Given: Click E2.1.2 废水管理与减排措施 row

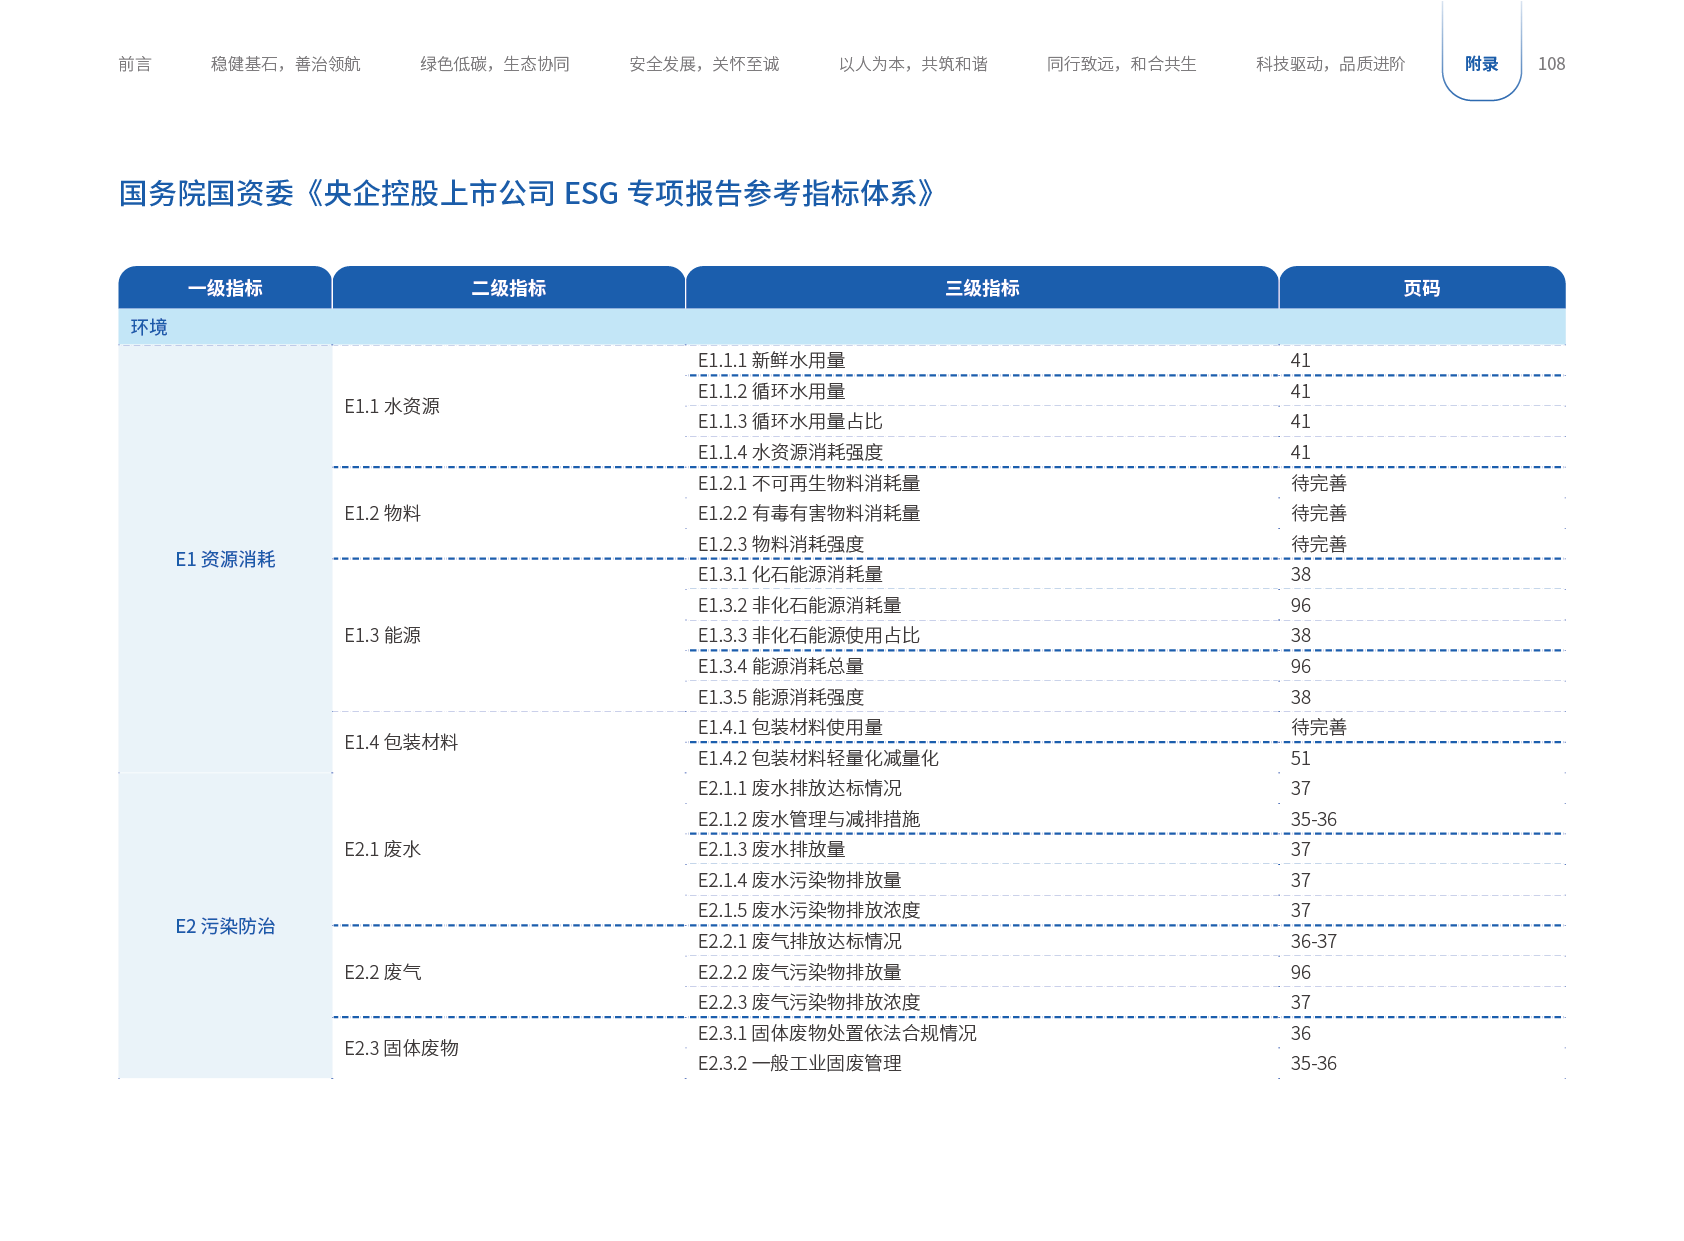Looking at the screenshot, I should click(808, 819).
